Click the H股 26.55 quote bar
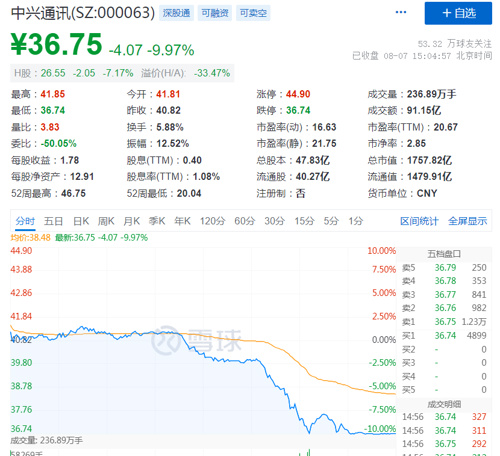500x456 pixels. tap(122, 73)
